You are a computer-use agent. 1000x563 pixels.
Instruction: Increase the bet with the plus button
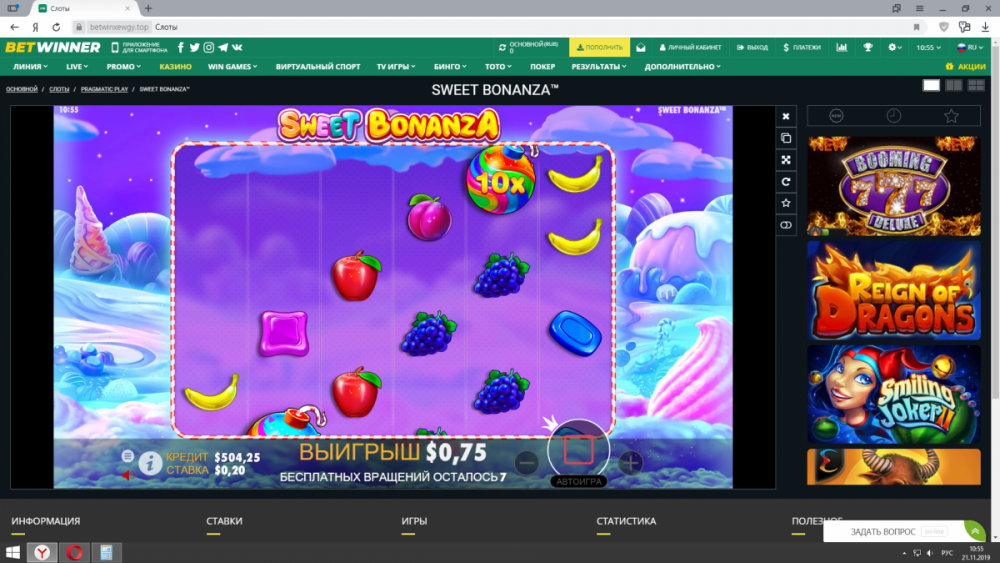(630, 462)
